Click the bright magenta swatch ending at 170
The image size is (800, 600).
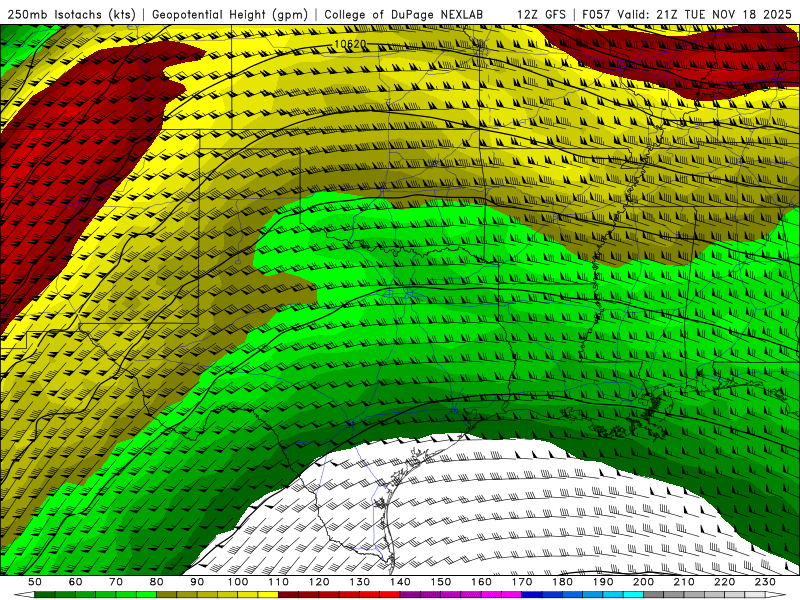click(511, 595)
